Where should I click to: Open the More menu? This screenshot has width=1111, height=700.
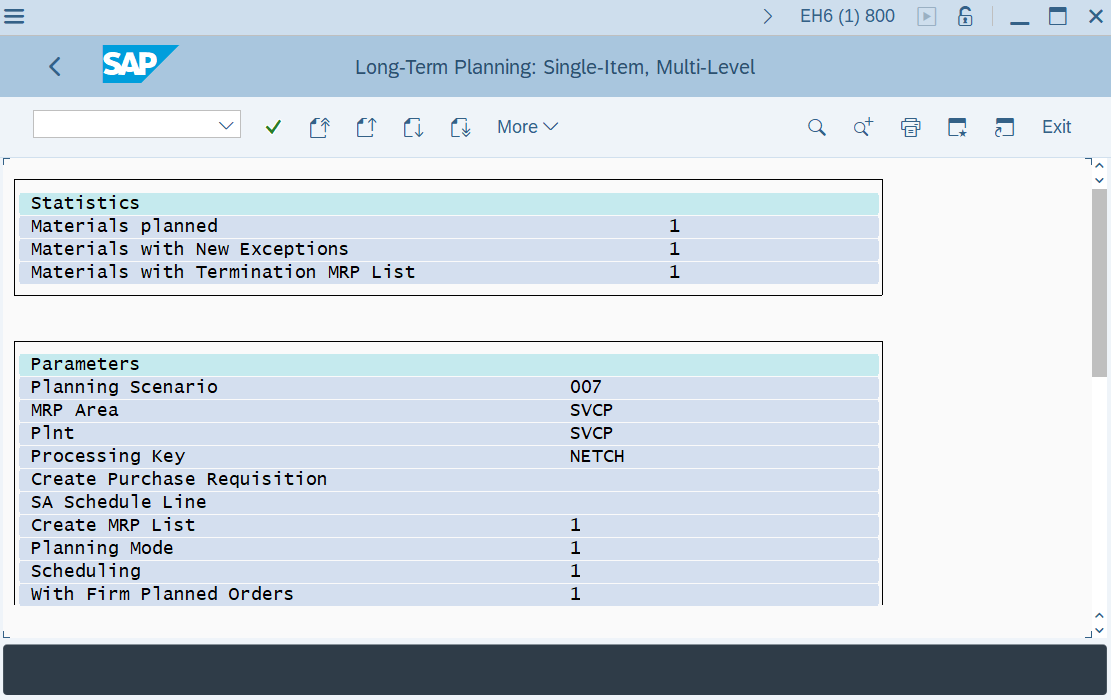coord(527,127)
